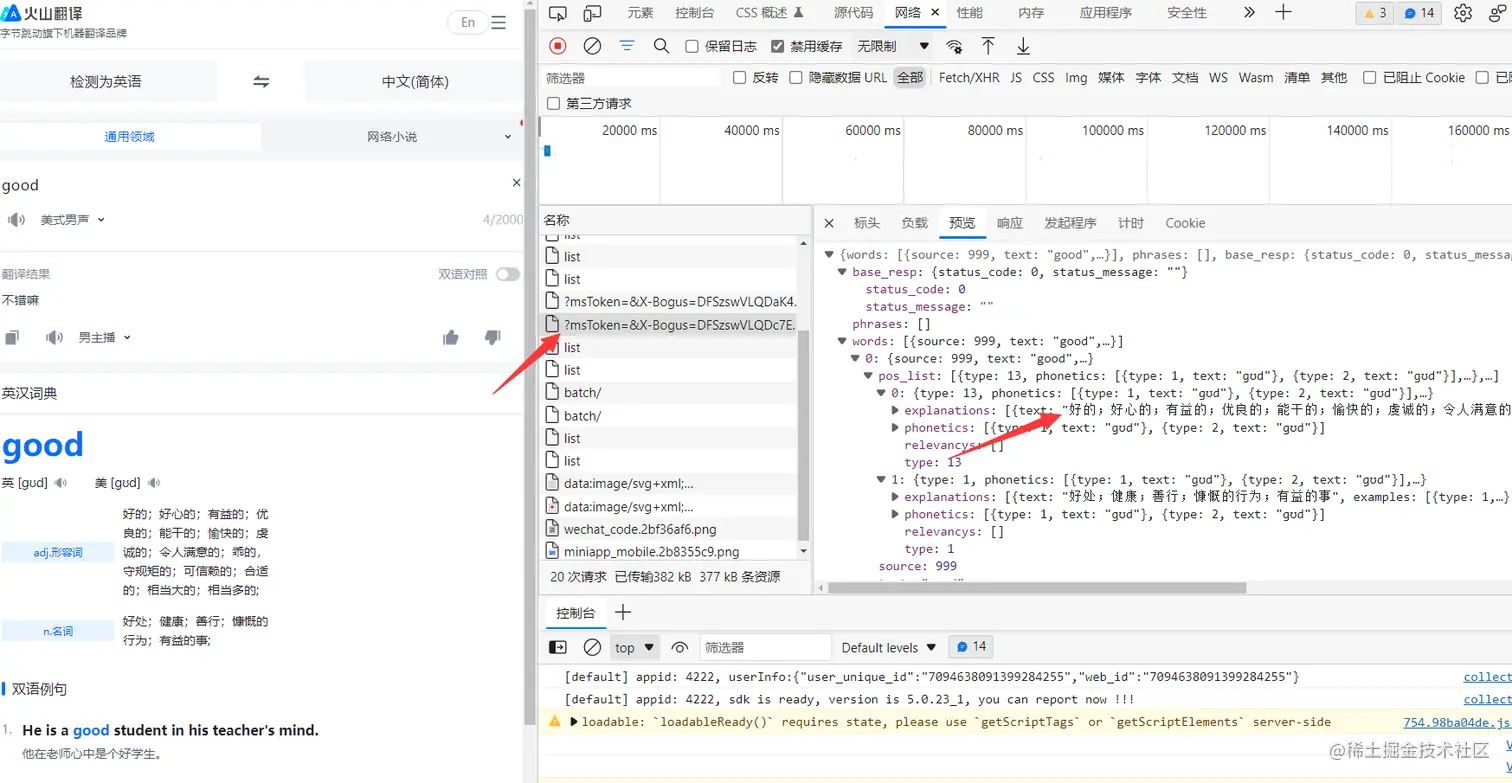1512x783 pixels.
Task: Open the 男主播 voice dropdown
Action: [x=105, y=338]
